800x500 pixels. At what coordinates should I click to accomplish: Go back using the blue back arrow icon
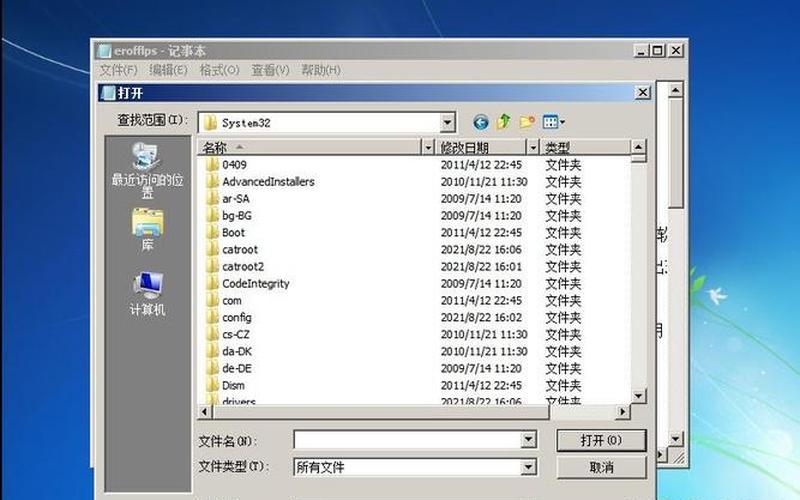tap(481, 122)
